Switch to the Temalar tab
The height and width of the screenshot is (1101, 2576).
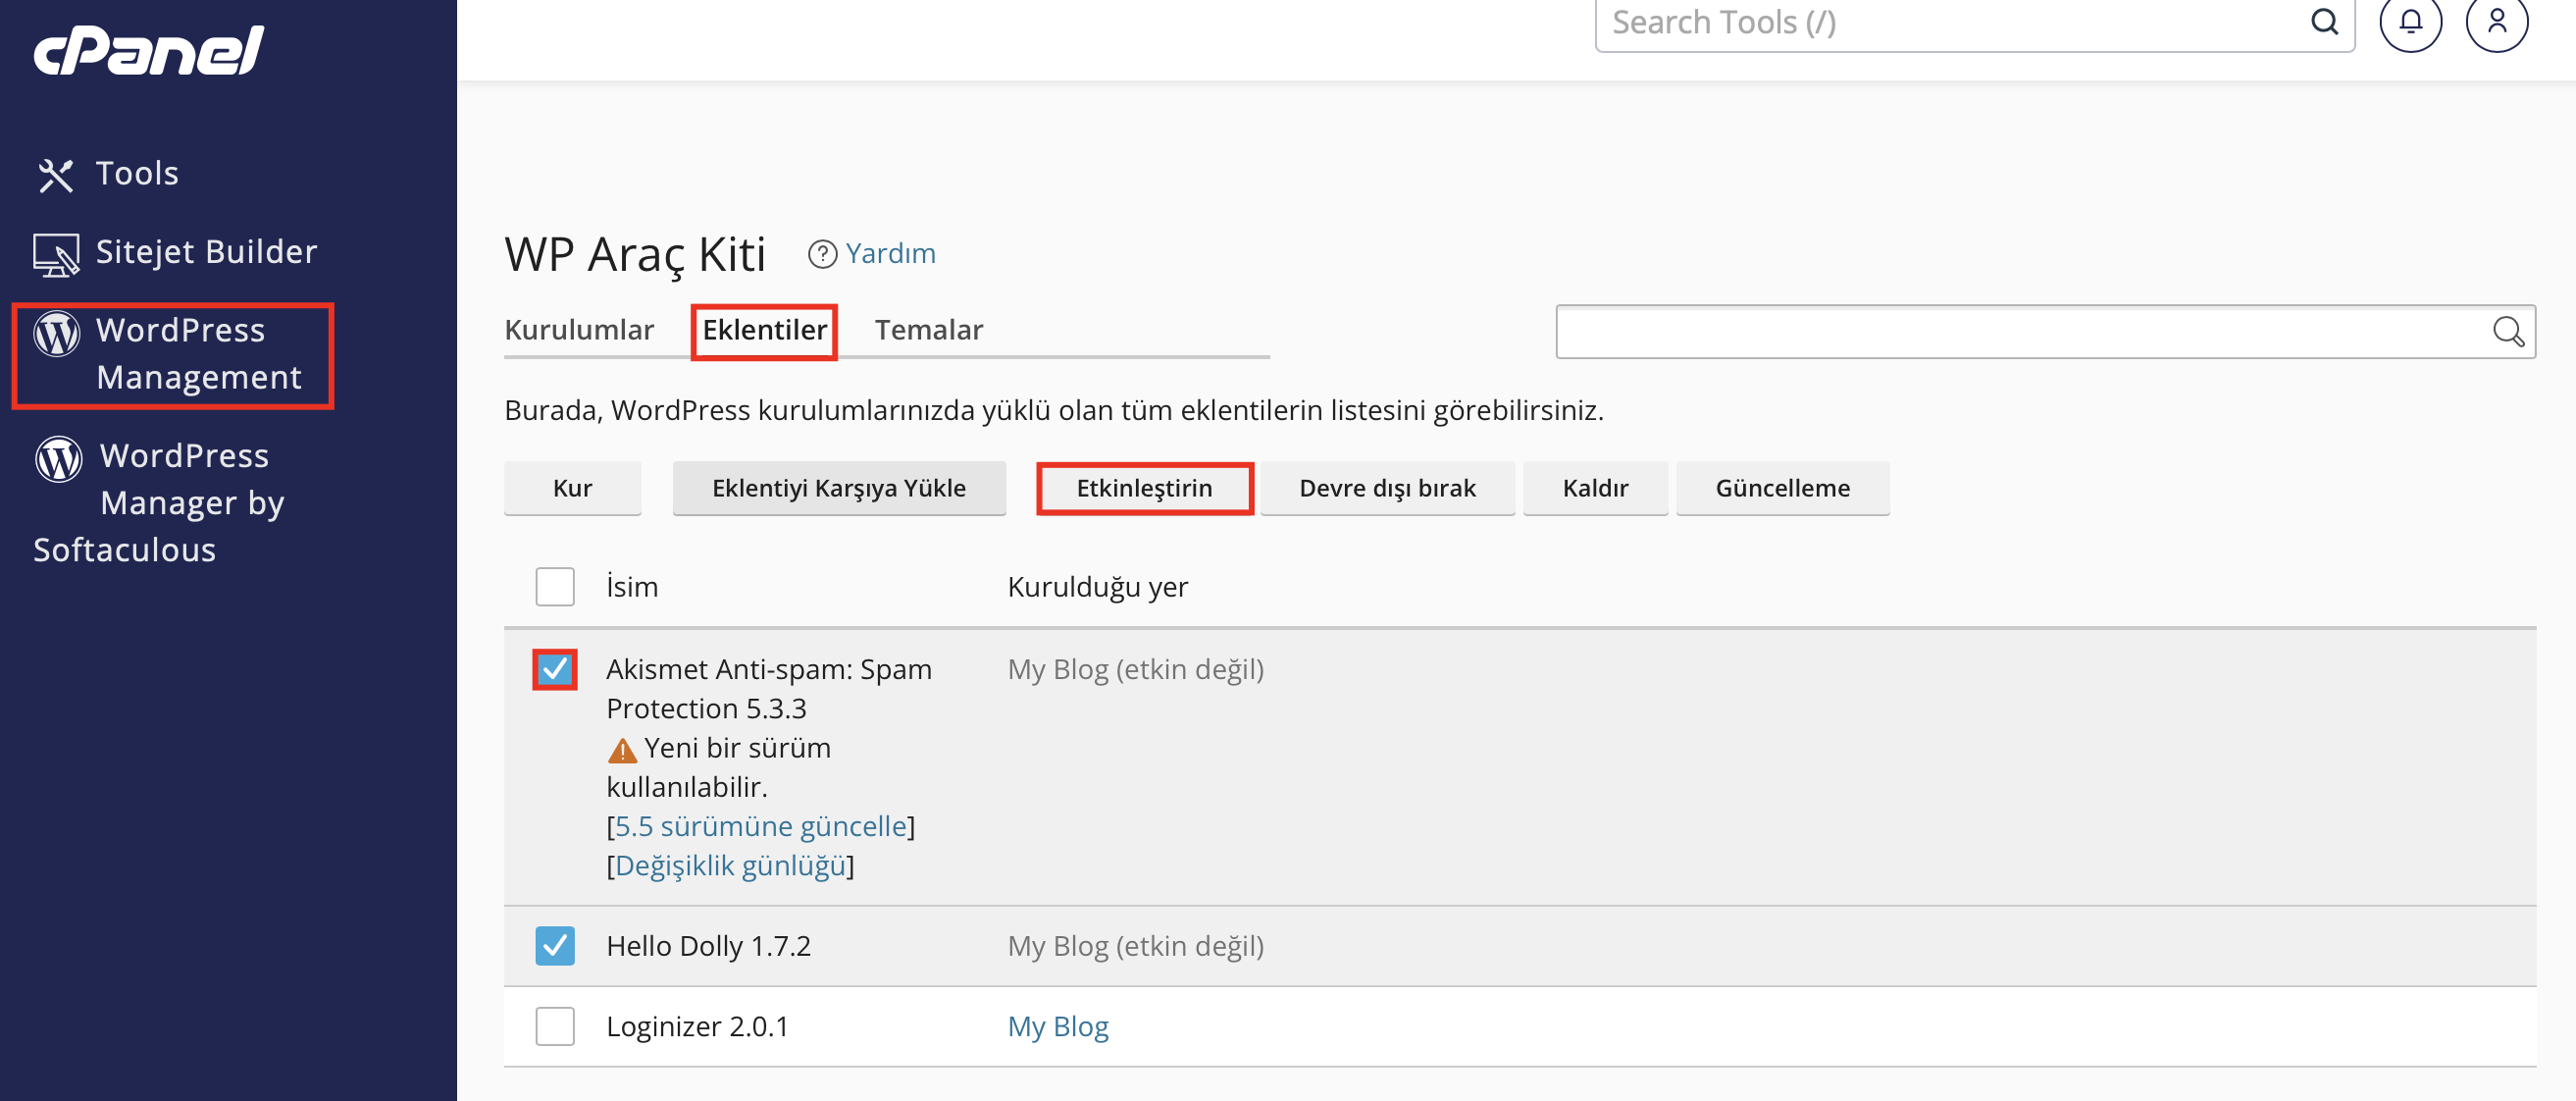coord(929,329)
